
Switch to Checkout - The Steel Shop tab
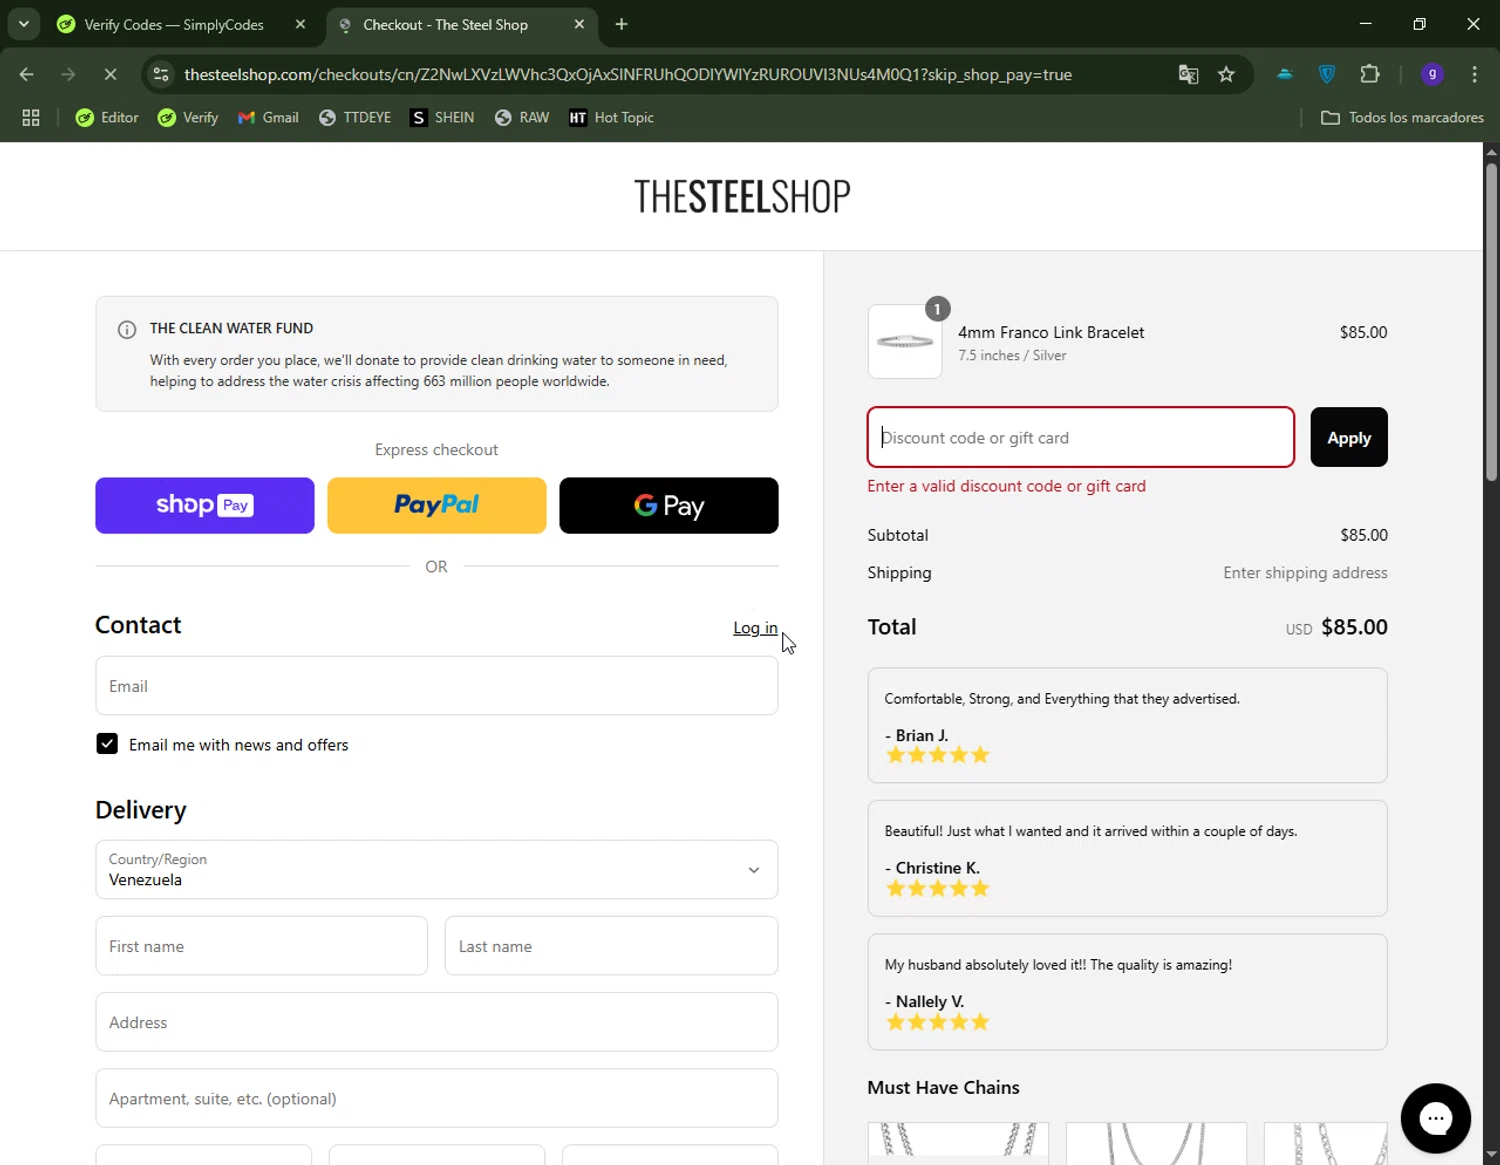(x=446, y=25)
